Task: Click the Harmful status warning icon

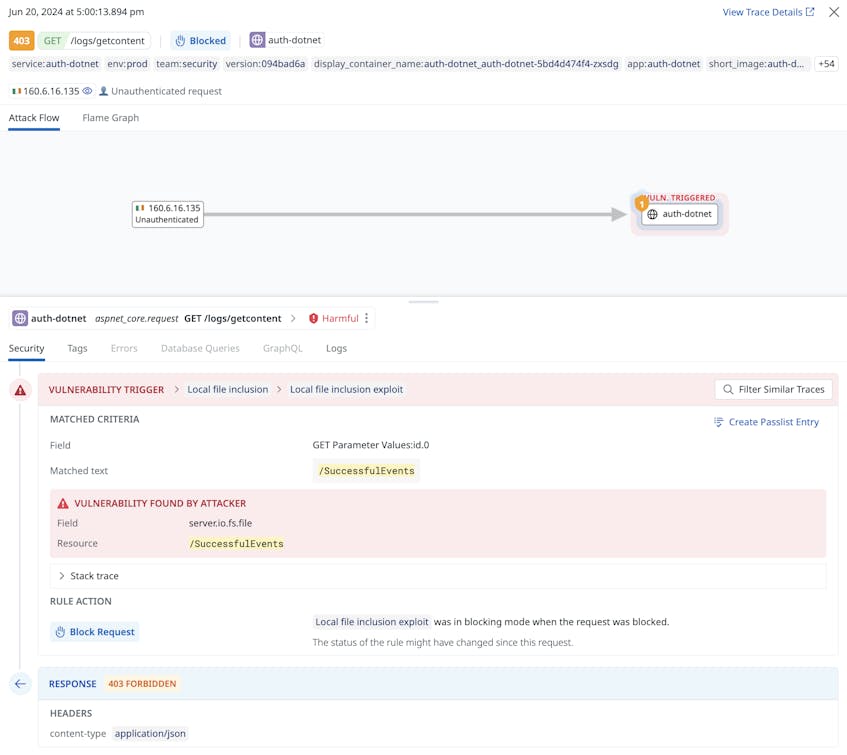Action: coord(311,318)
